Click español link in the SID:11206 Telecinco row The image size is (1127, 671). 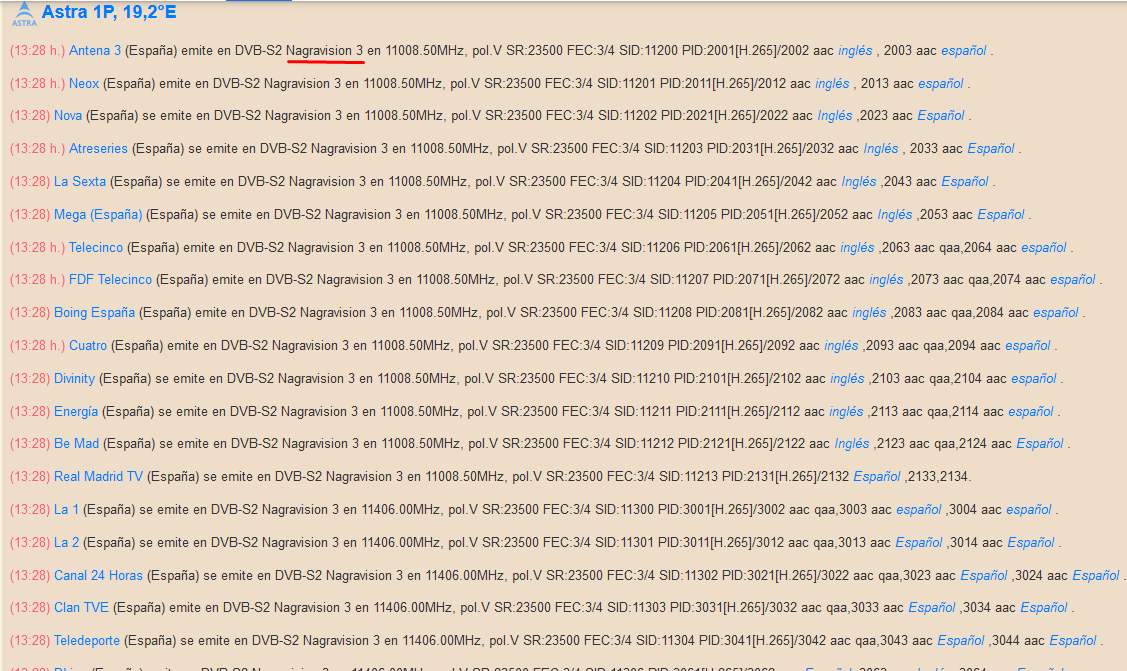(x=1044, y=248)
